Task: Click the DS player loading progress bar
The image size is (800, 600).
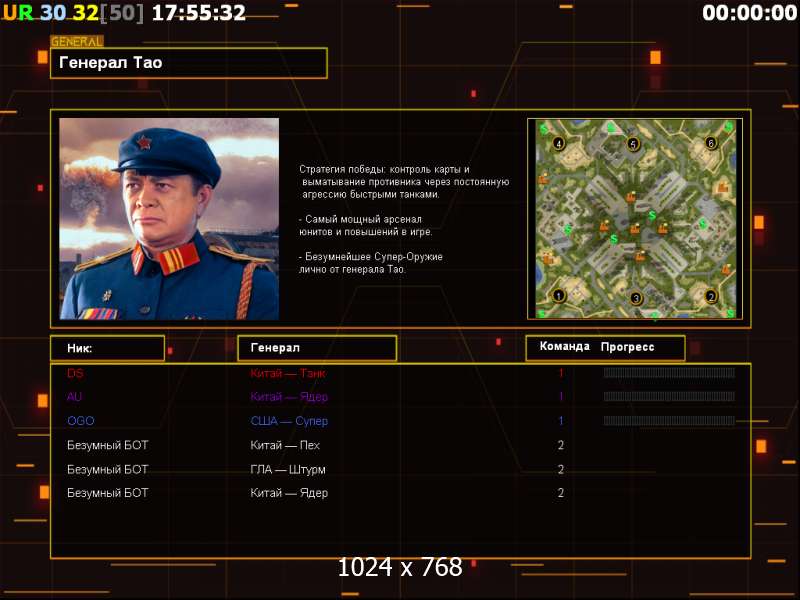Action: (x=669, y=373)
